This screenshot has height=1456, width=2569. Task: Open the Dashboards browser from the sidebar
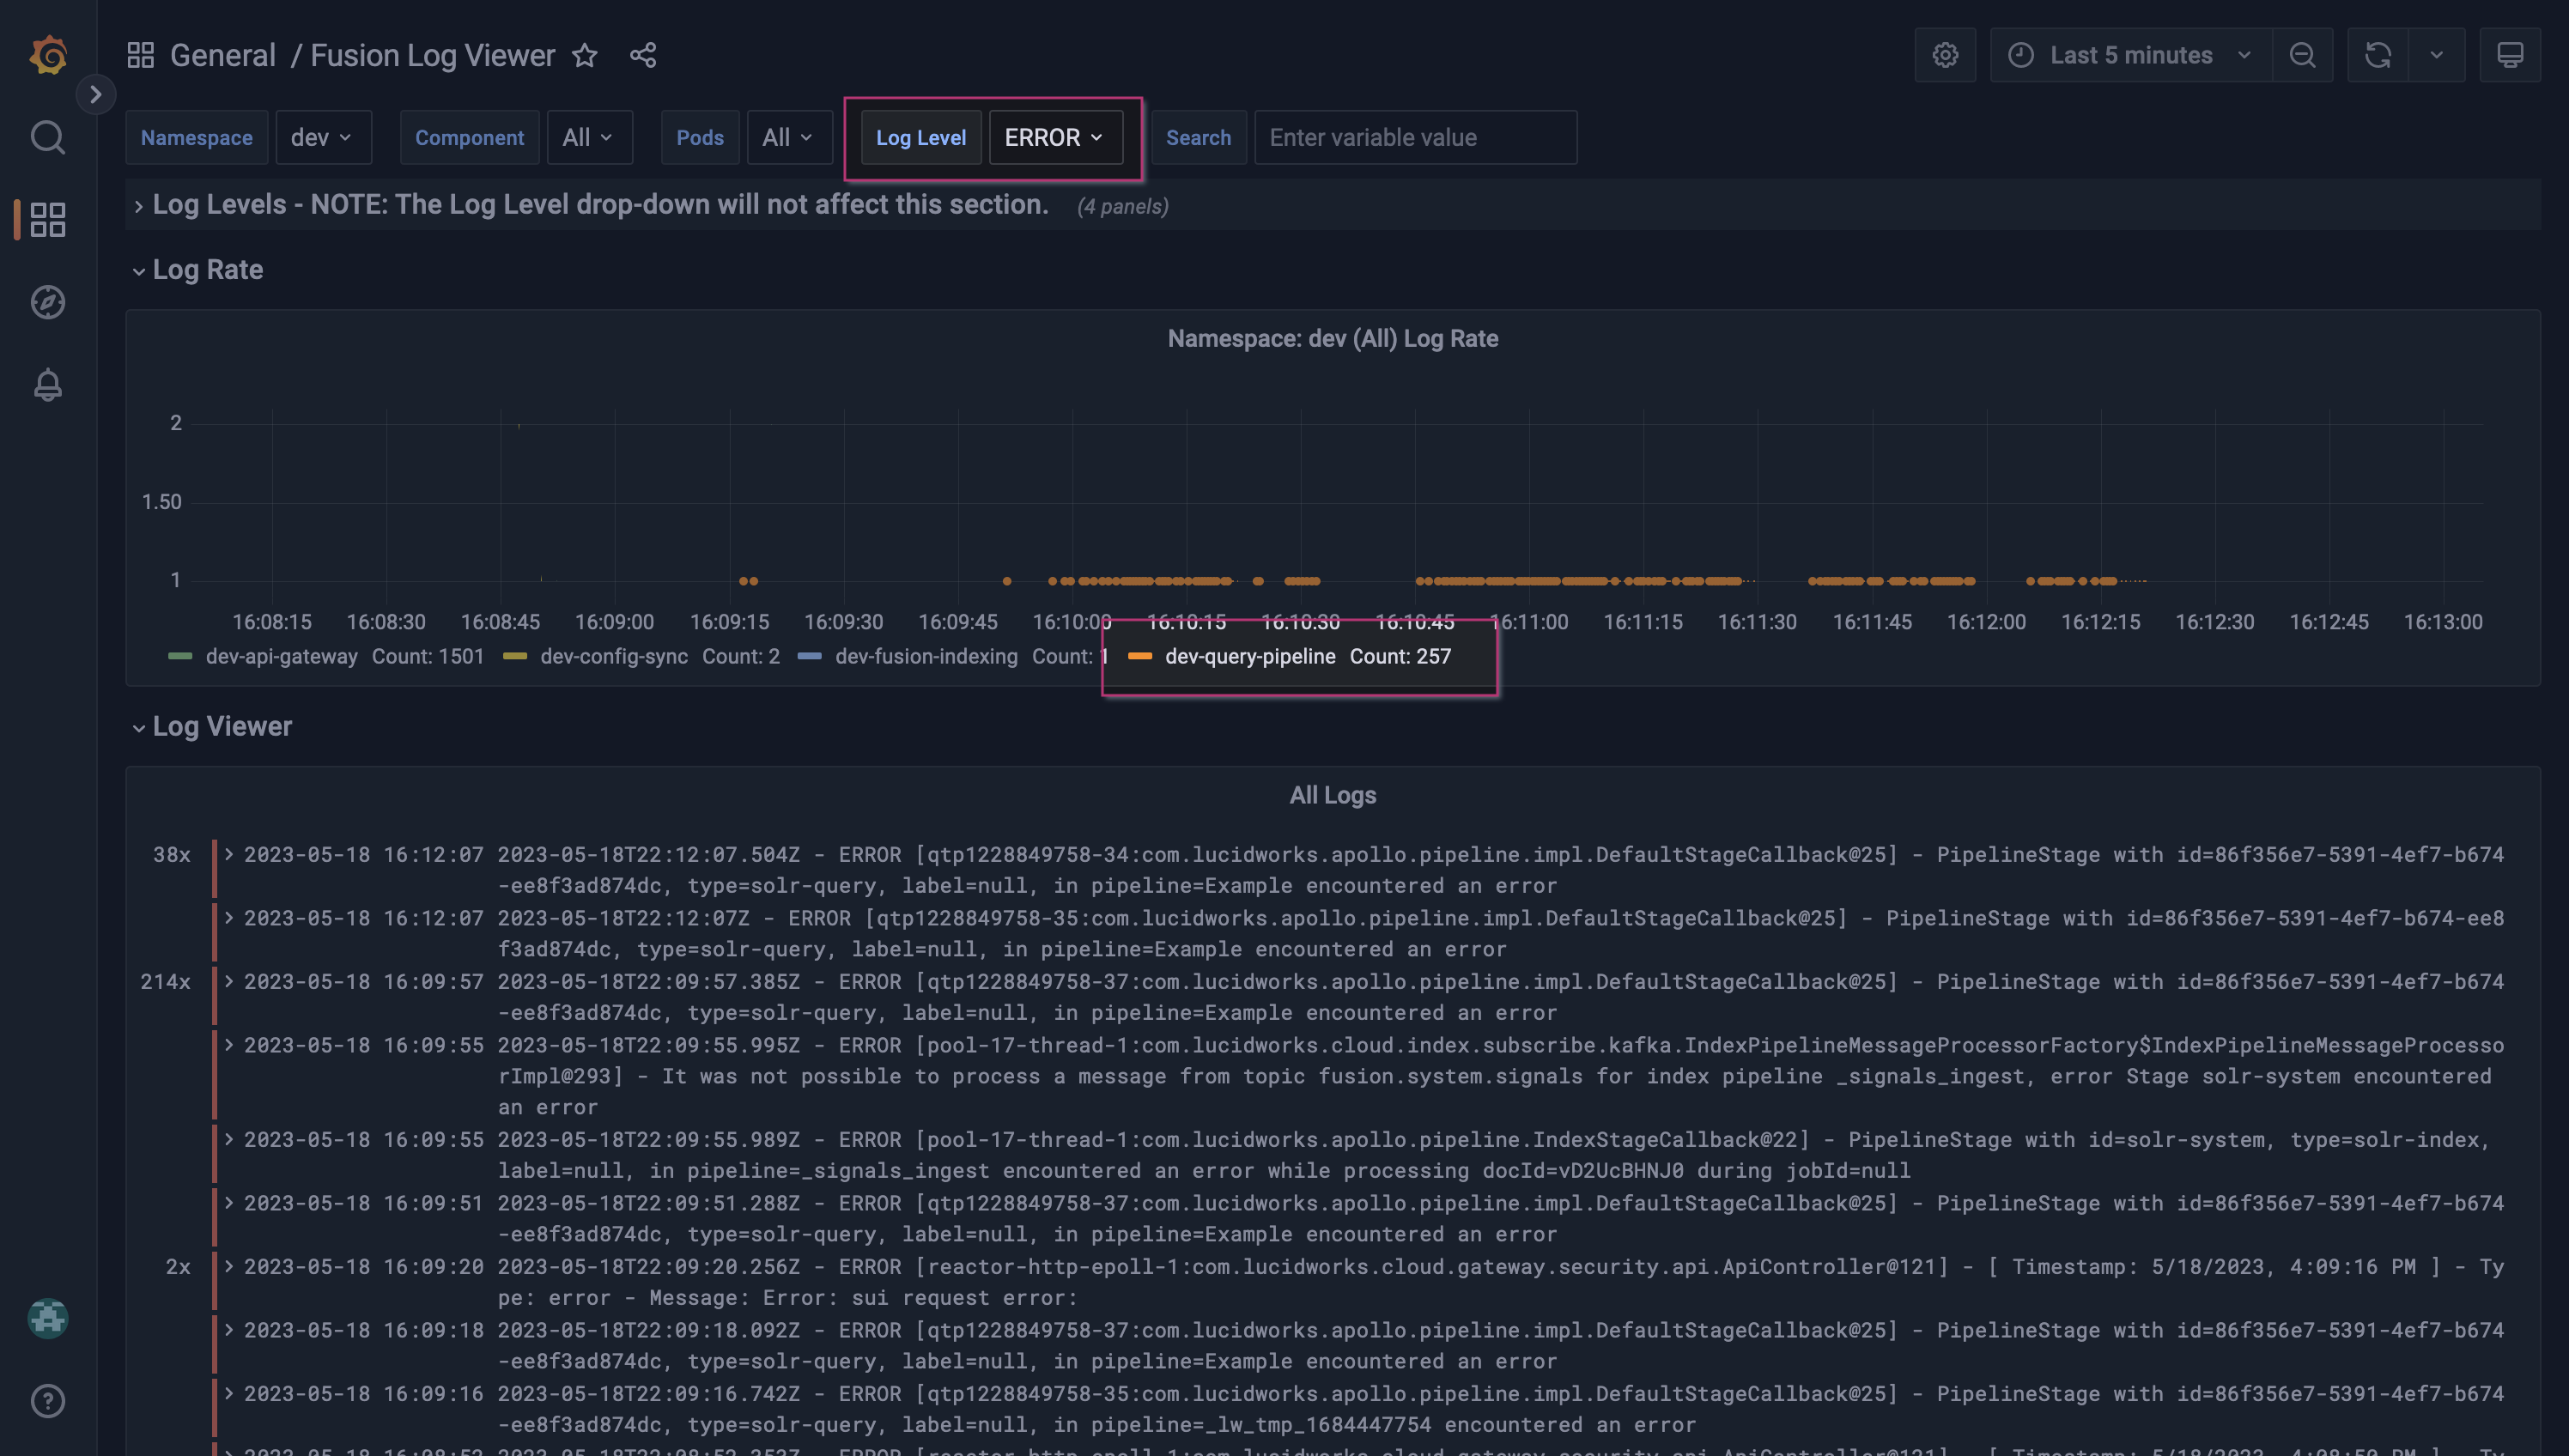[47, 219]
